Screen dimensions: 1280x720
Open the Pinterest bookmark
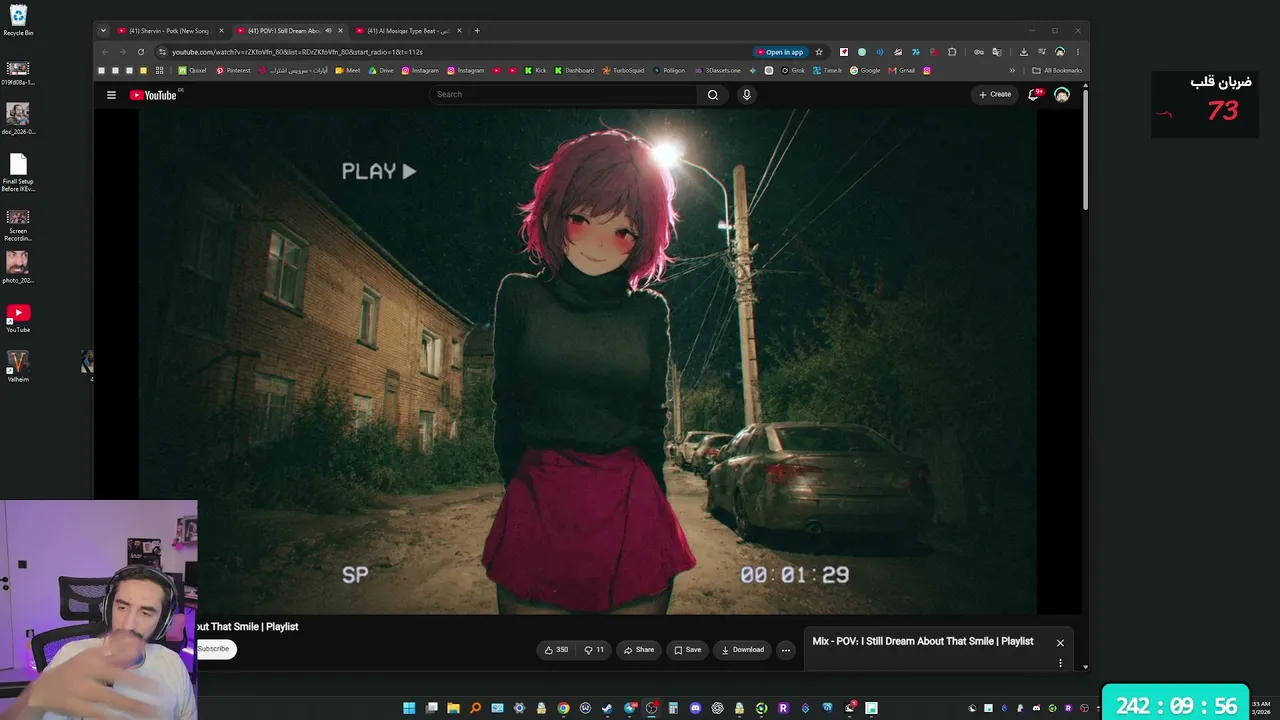233,71
